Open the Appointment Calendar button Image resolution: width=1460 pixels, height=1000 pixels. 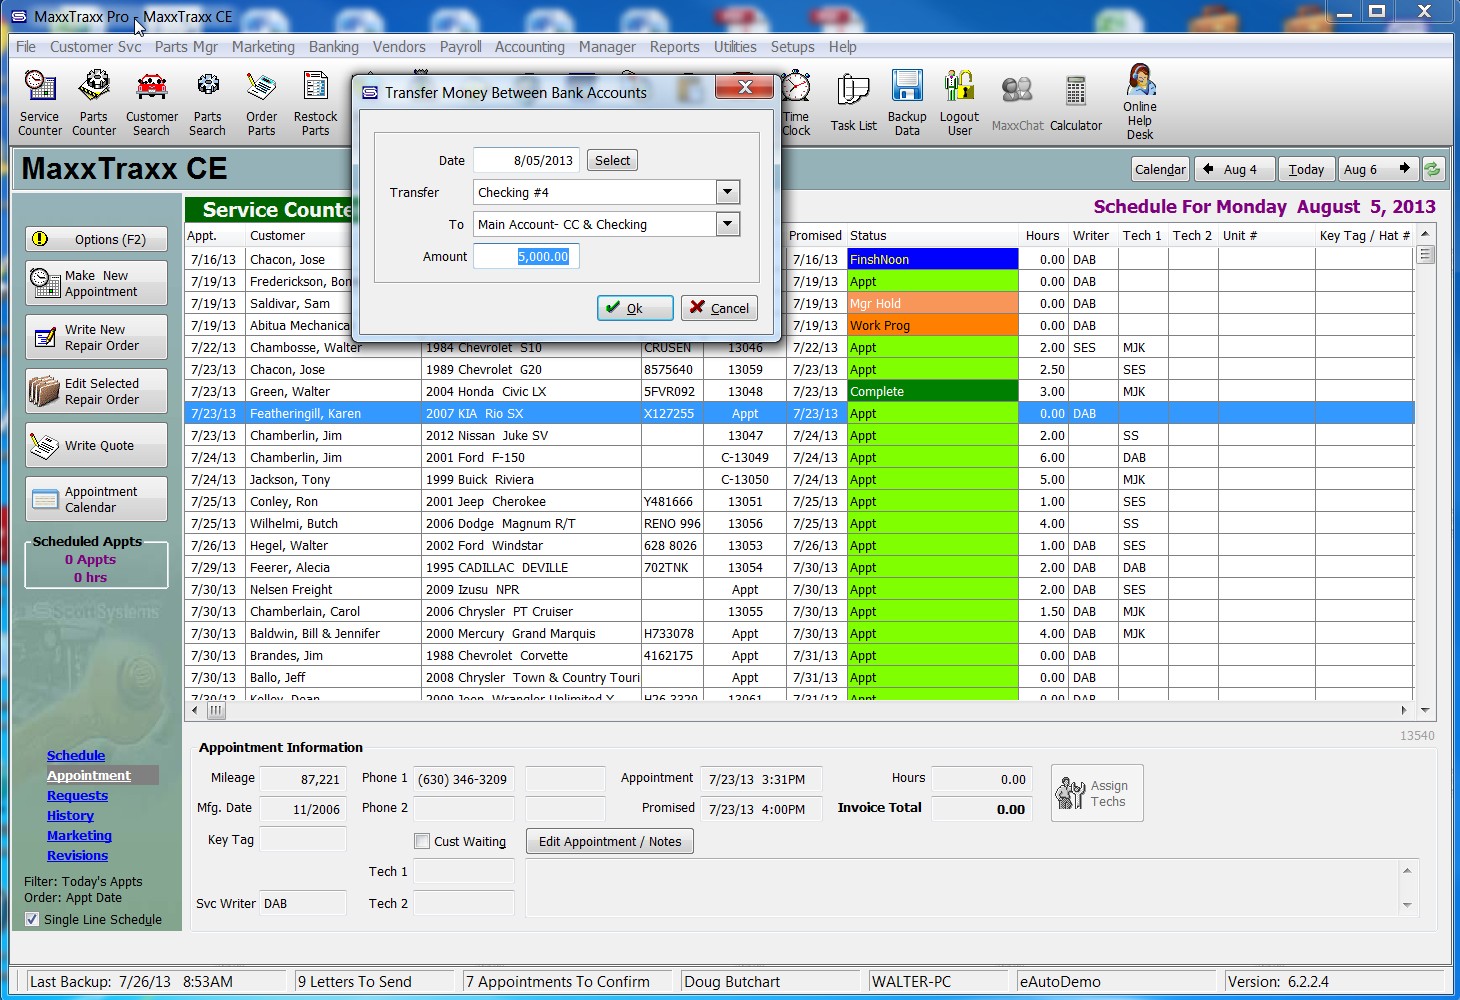[x=96, y=499]
